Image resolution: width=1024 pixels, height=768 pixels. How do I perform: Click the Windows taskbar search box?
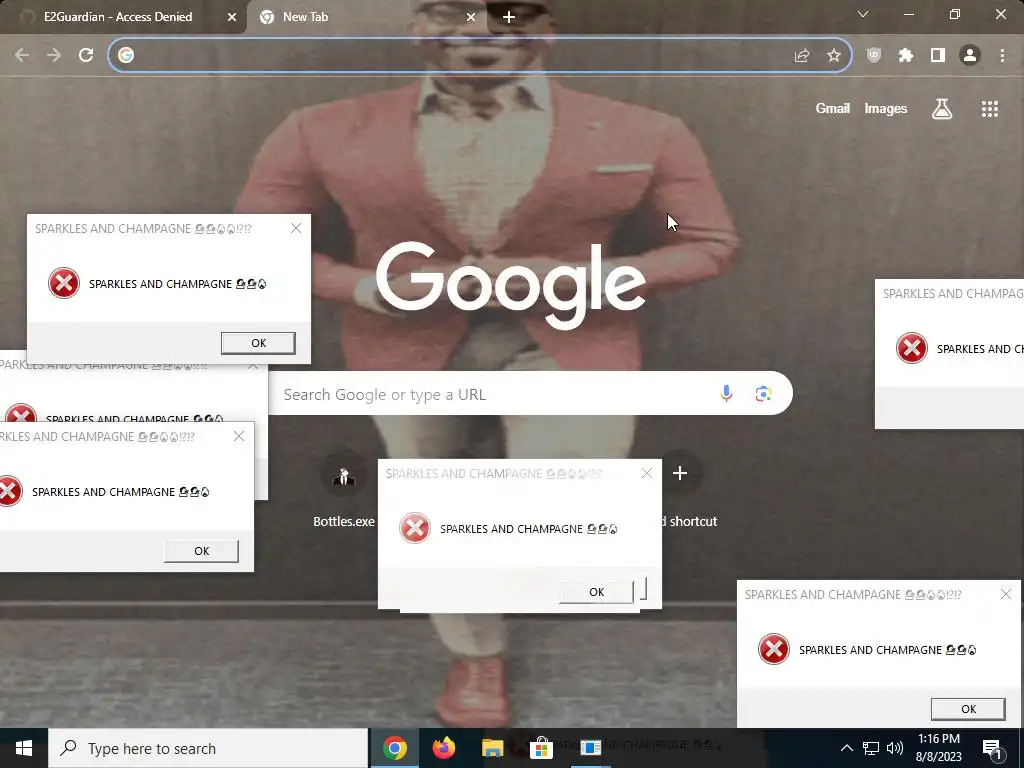[x=208, y=748]
